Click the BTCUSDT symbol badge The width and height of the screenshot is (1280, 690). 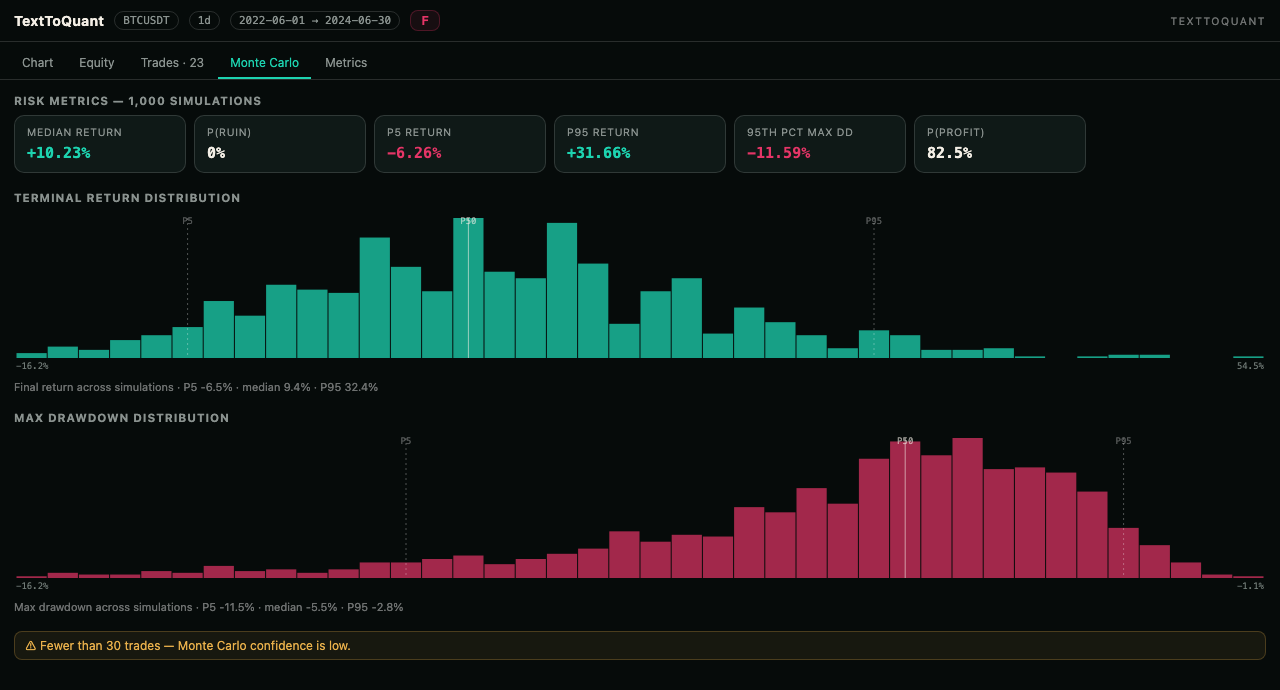[147, 20]
